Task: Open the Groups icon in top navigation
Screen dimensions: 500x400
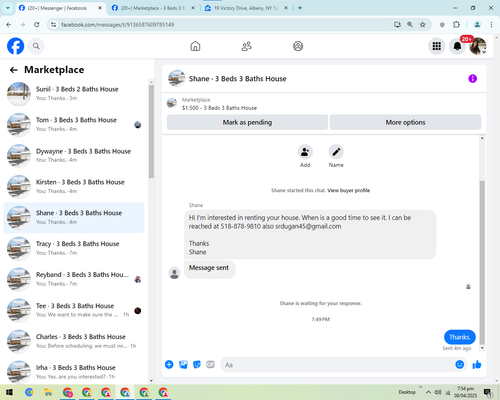Action: click(298, 46)
